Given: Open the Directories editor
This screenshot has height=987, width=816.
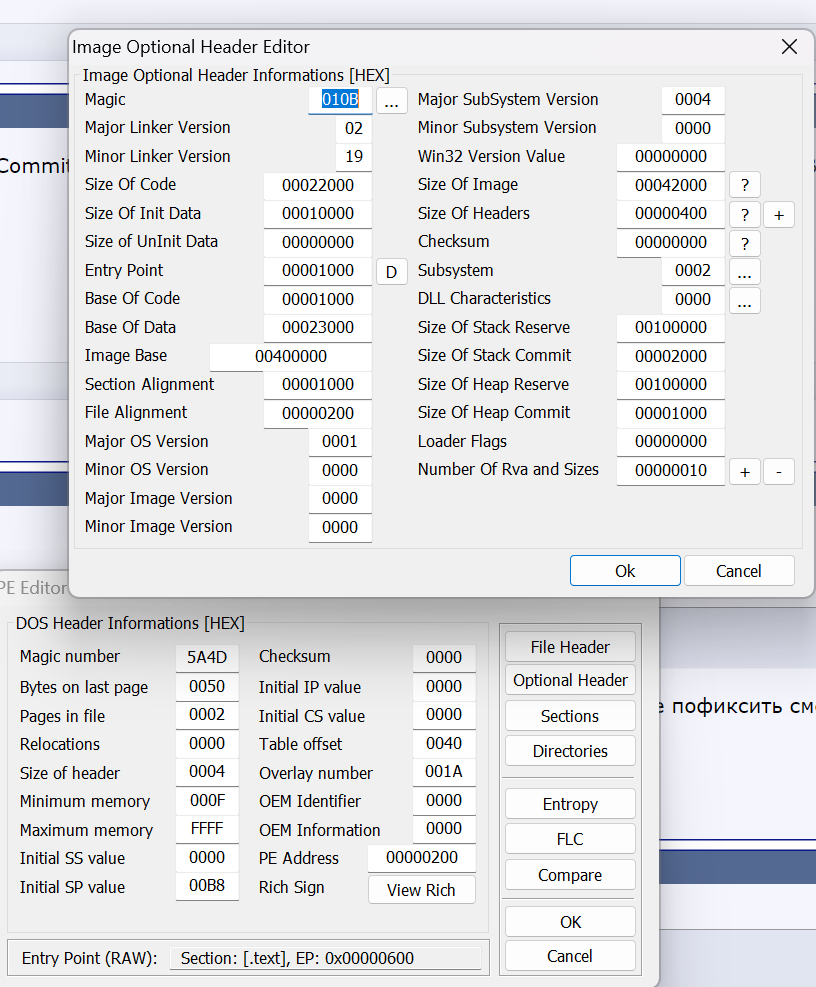Looking at the screenshot, I should click(x=570, y=751).
